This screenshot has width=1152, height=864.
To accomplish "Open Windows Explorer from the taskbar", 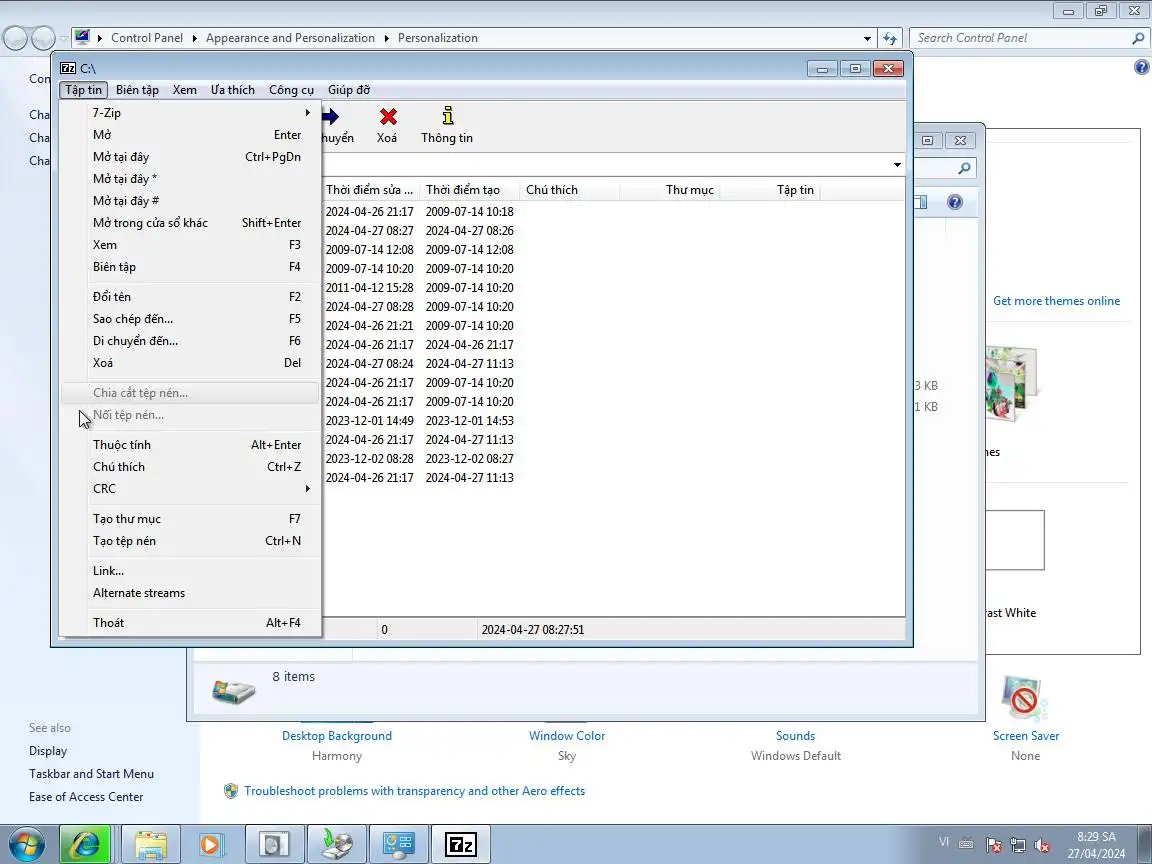I will tap(151, 844).
